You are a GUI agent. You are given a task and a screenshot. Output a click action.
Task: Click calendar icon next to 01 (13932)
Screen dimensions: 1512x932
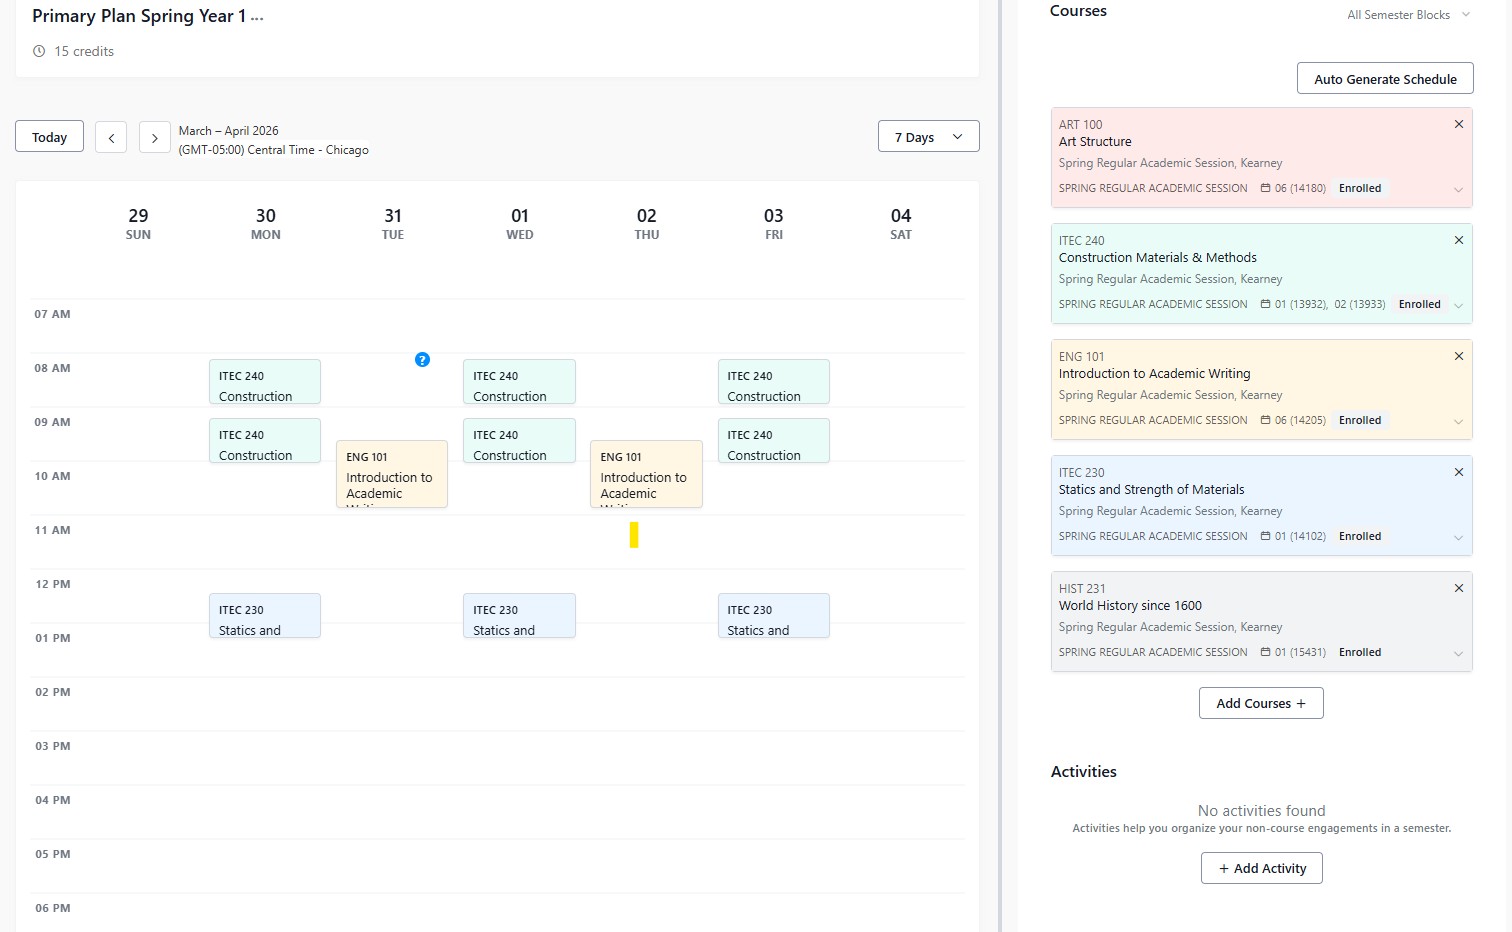(x=1265, y=304)
